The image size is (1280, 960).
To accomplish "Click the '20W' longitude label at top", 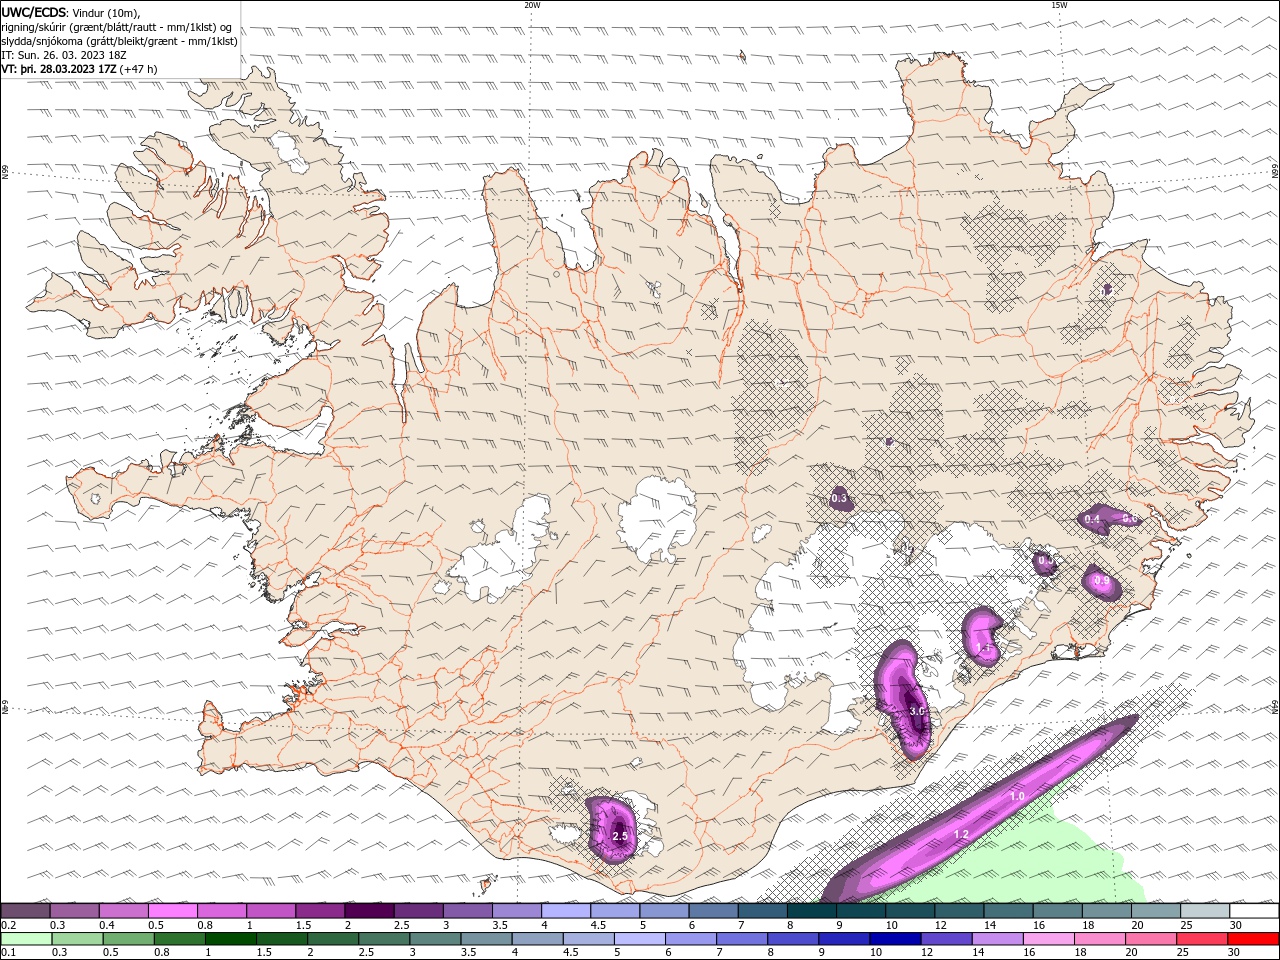I will 532,5.
